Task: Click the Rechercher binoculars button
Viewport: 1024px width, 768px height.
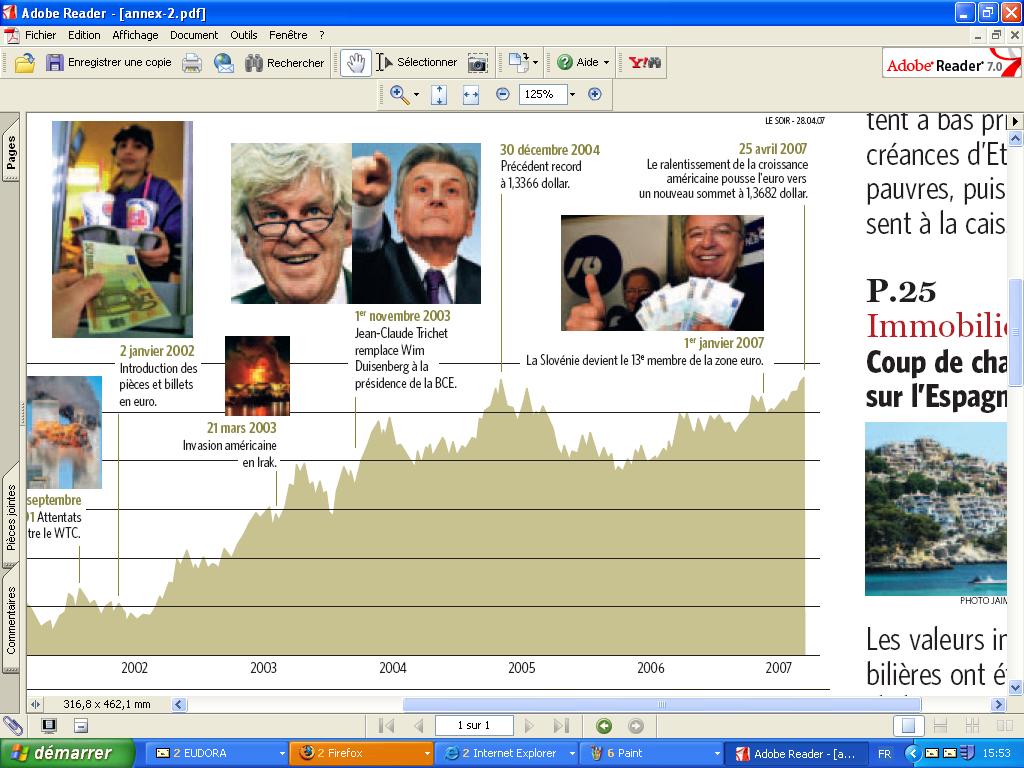Action: pyautogui.click(x=285, y=63)
